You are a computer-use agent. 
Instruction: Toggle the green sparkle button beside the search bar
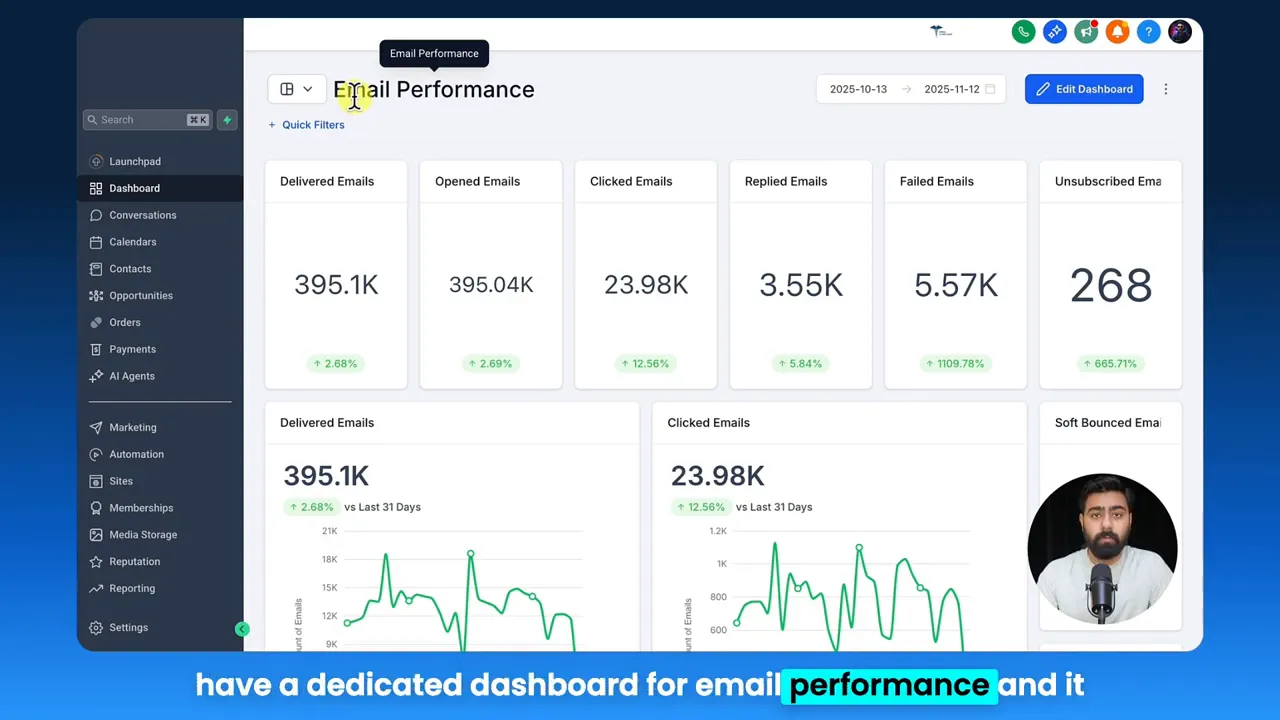pyautogui.click(x=226, y=119)
